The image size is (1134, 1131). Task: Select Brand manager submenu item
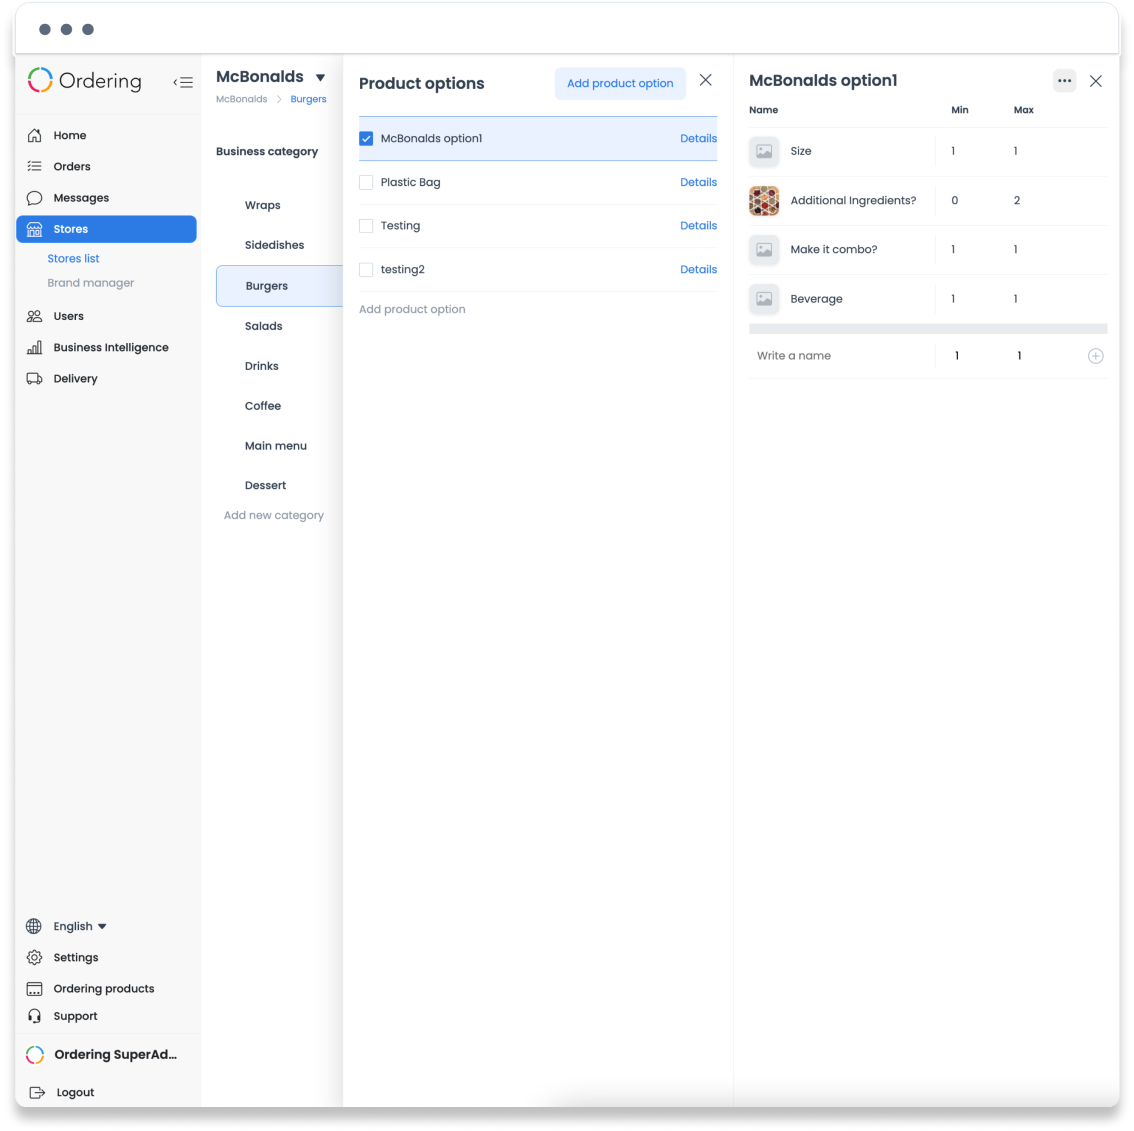90,283
